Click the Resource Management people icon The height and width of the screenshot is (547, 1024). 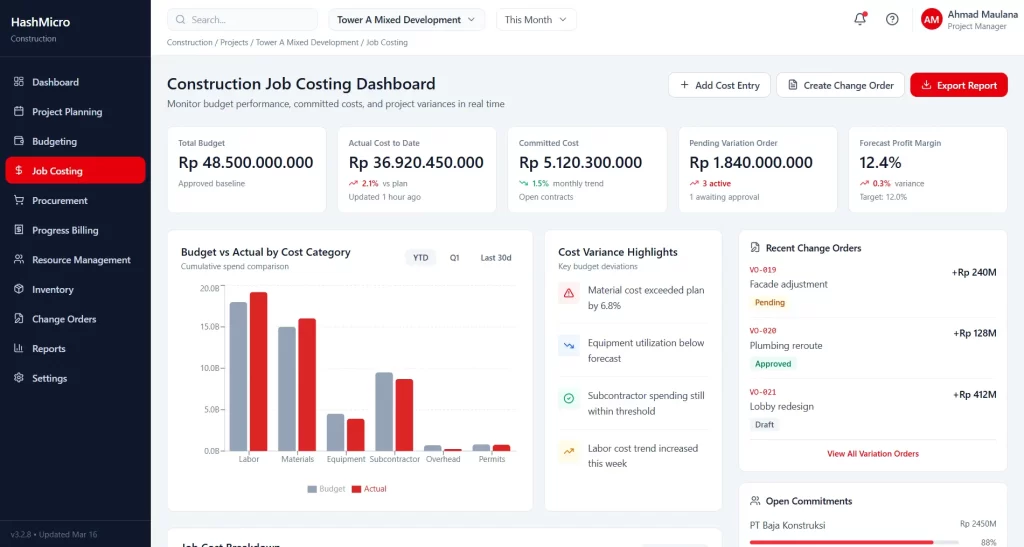(18, 259)
